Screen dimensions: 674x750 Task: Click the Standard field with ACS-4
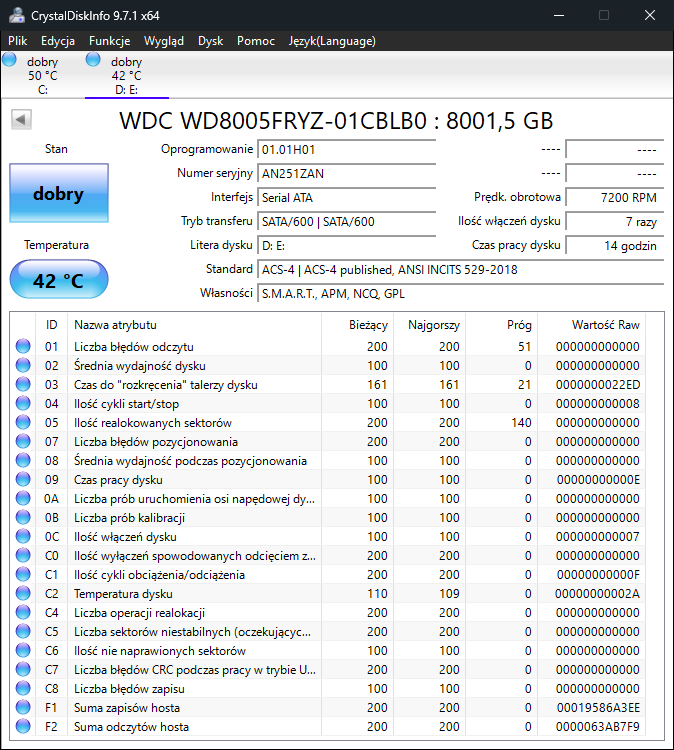tap(461, 269)
